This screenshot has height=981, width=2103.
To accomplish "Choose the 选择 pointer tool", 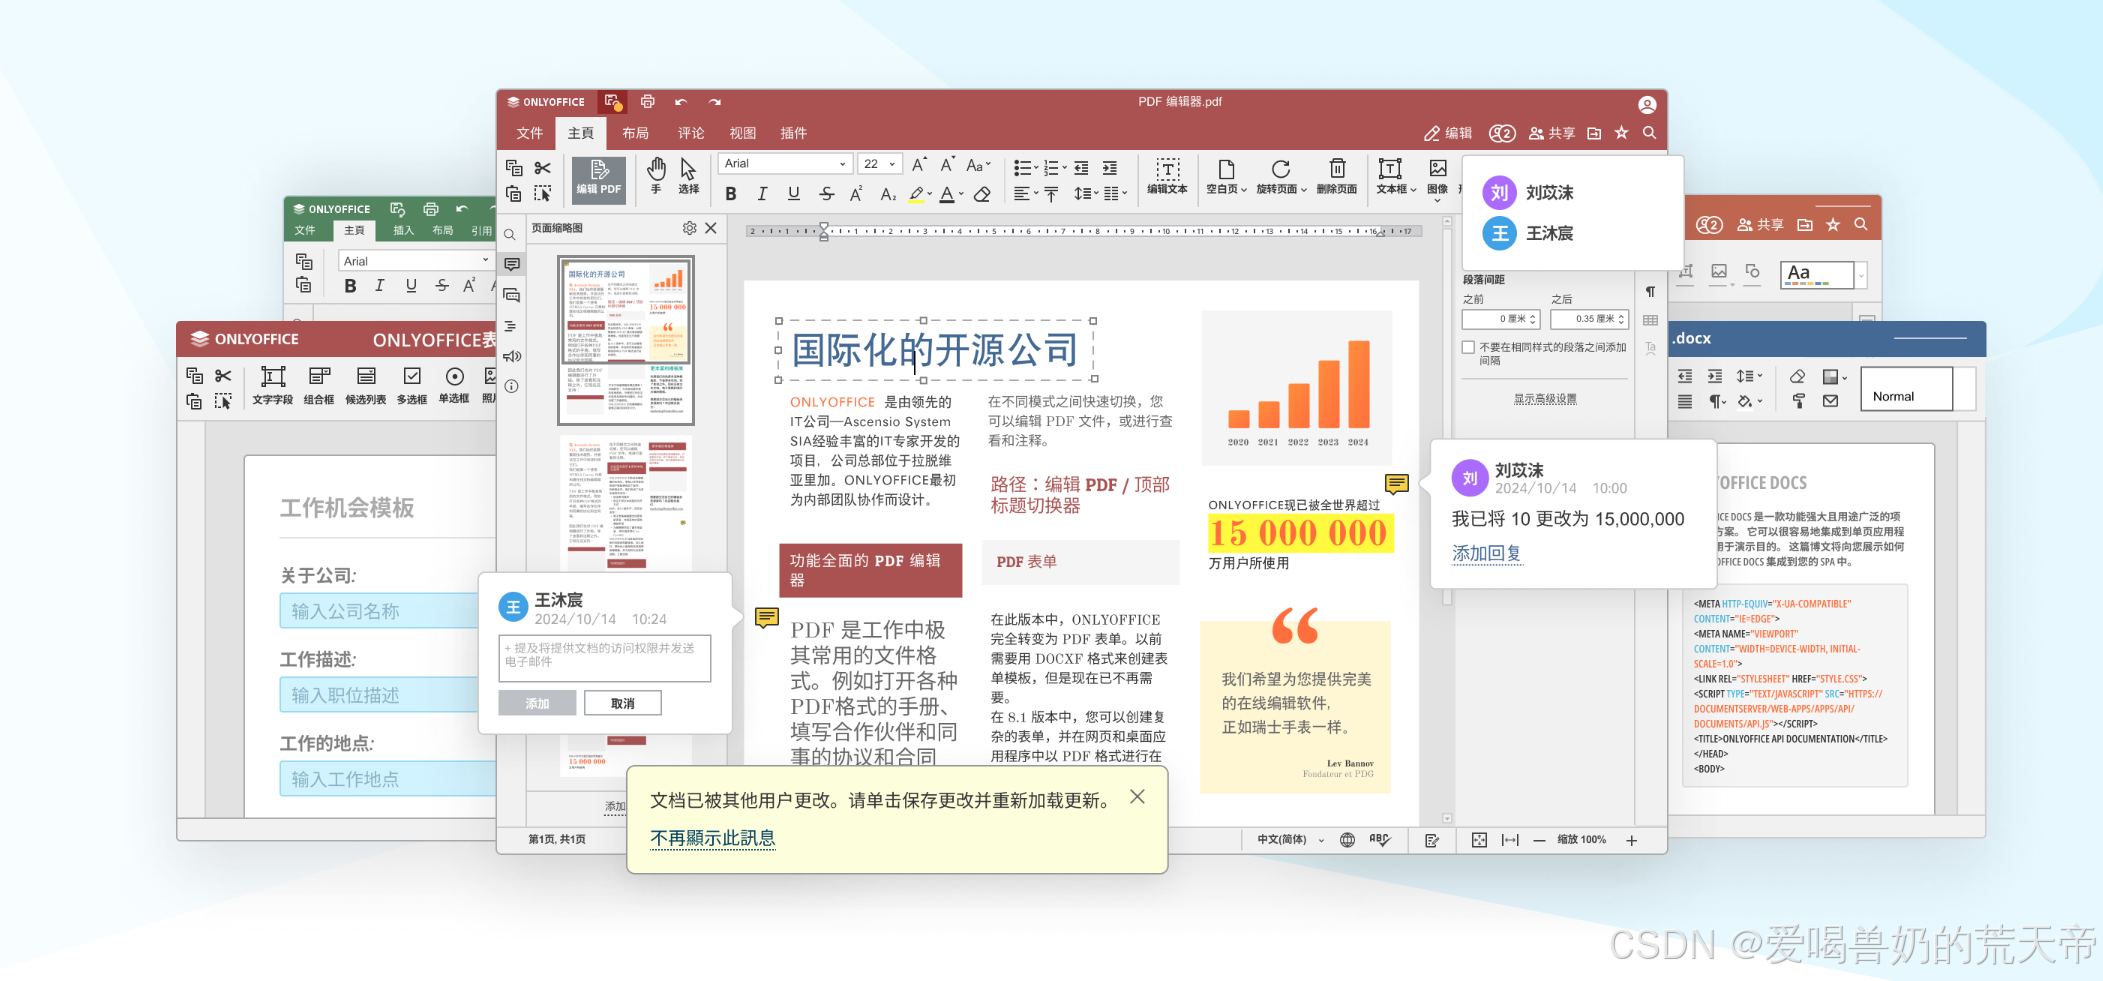I will pyautogui.click(x=689, y=176).
